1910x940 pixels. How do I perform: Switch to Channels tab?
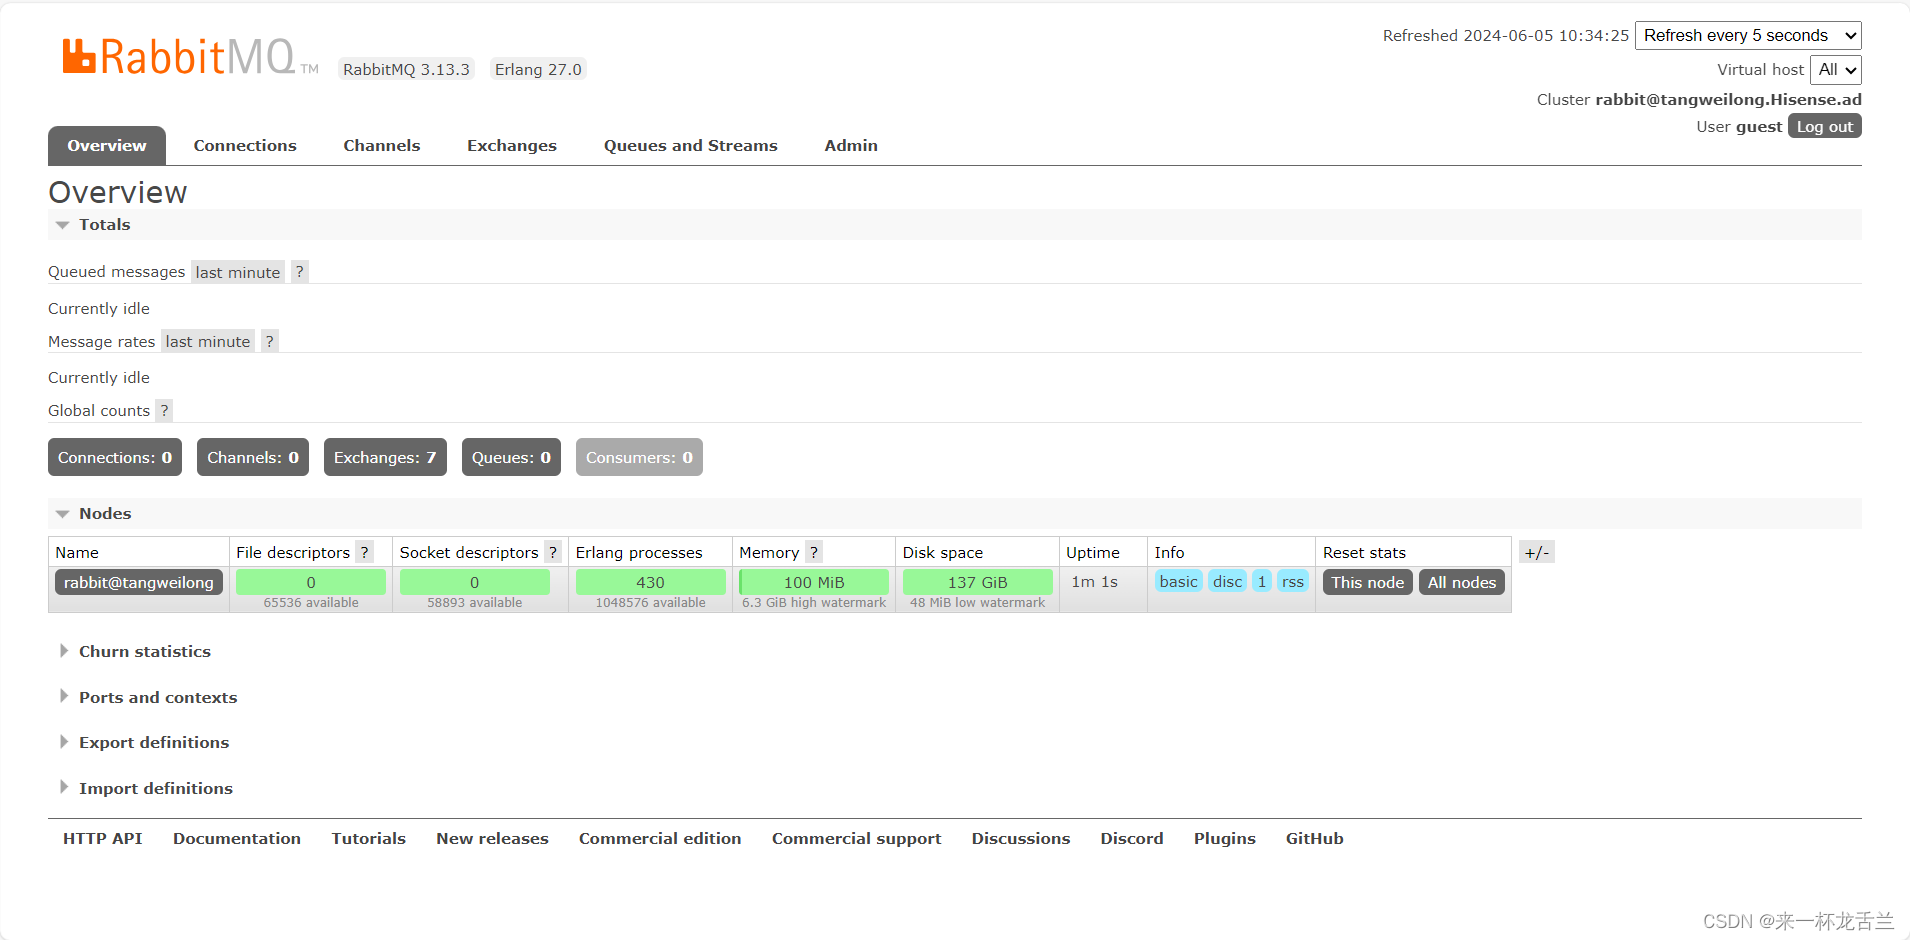[382, 146]
